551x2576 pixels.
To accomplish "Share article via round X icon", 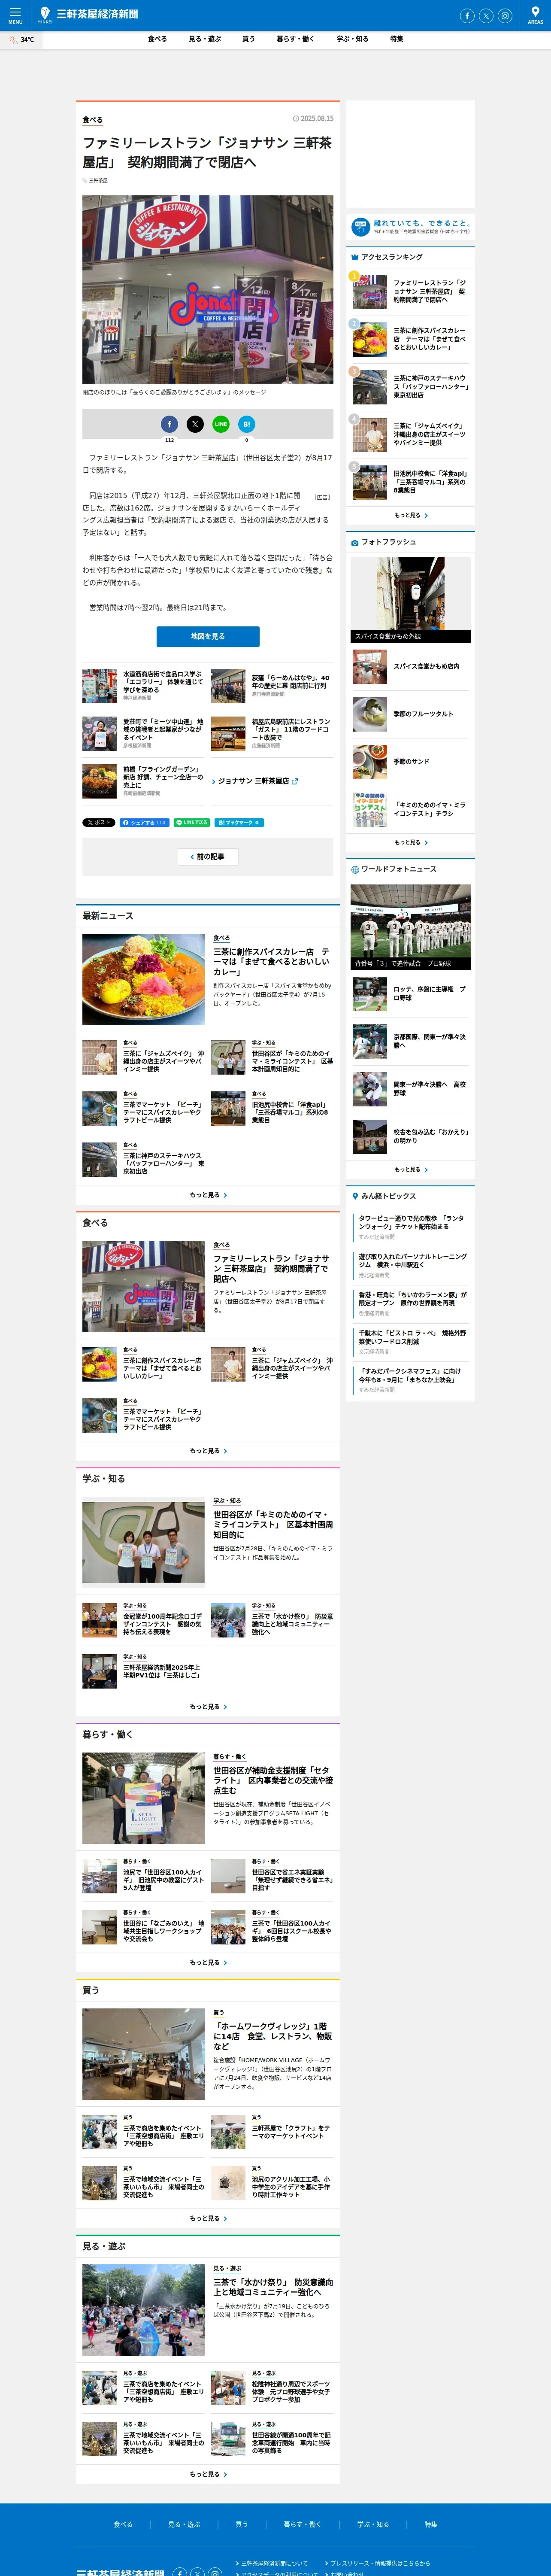I will coord(195,424).
